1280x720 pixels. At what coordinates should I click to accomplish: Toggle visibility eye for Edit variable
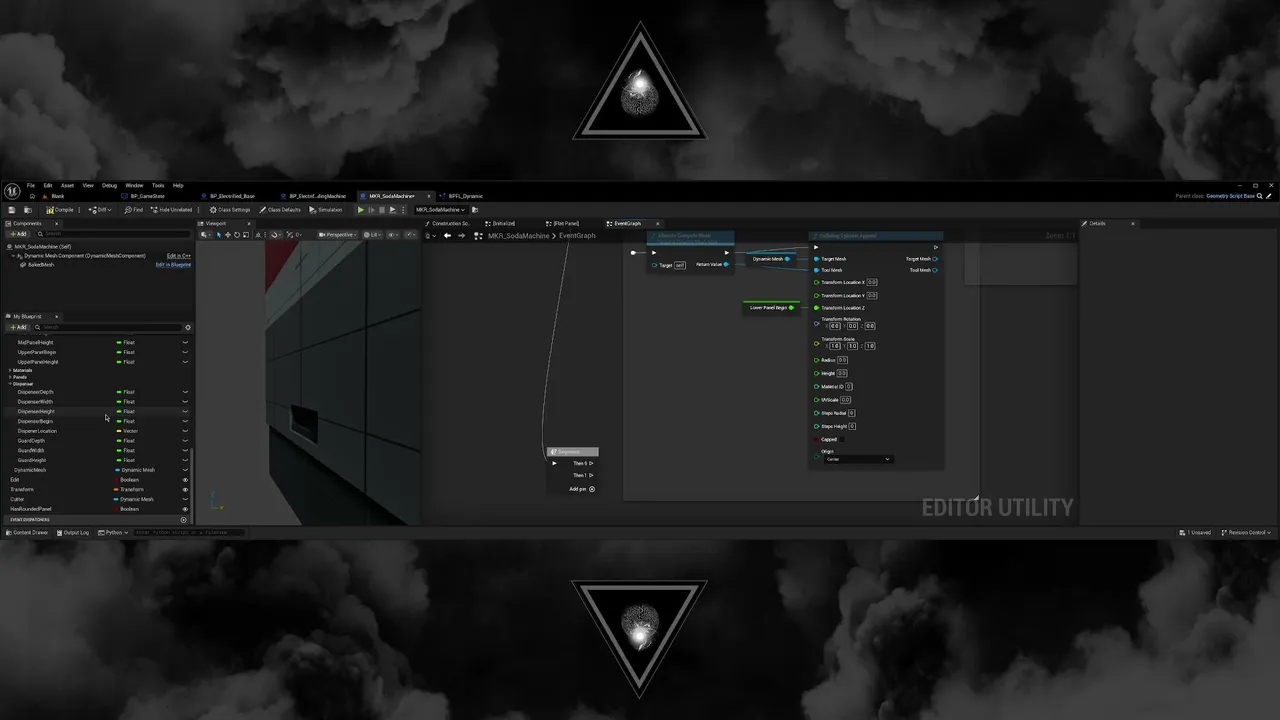click(x=185, y=480)
